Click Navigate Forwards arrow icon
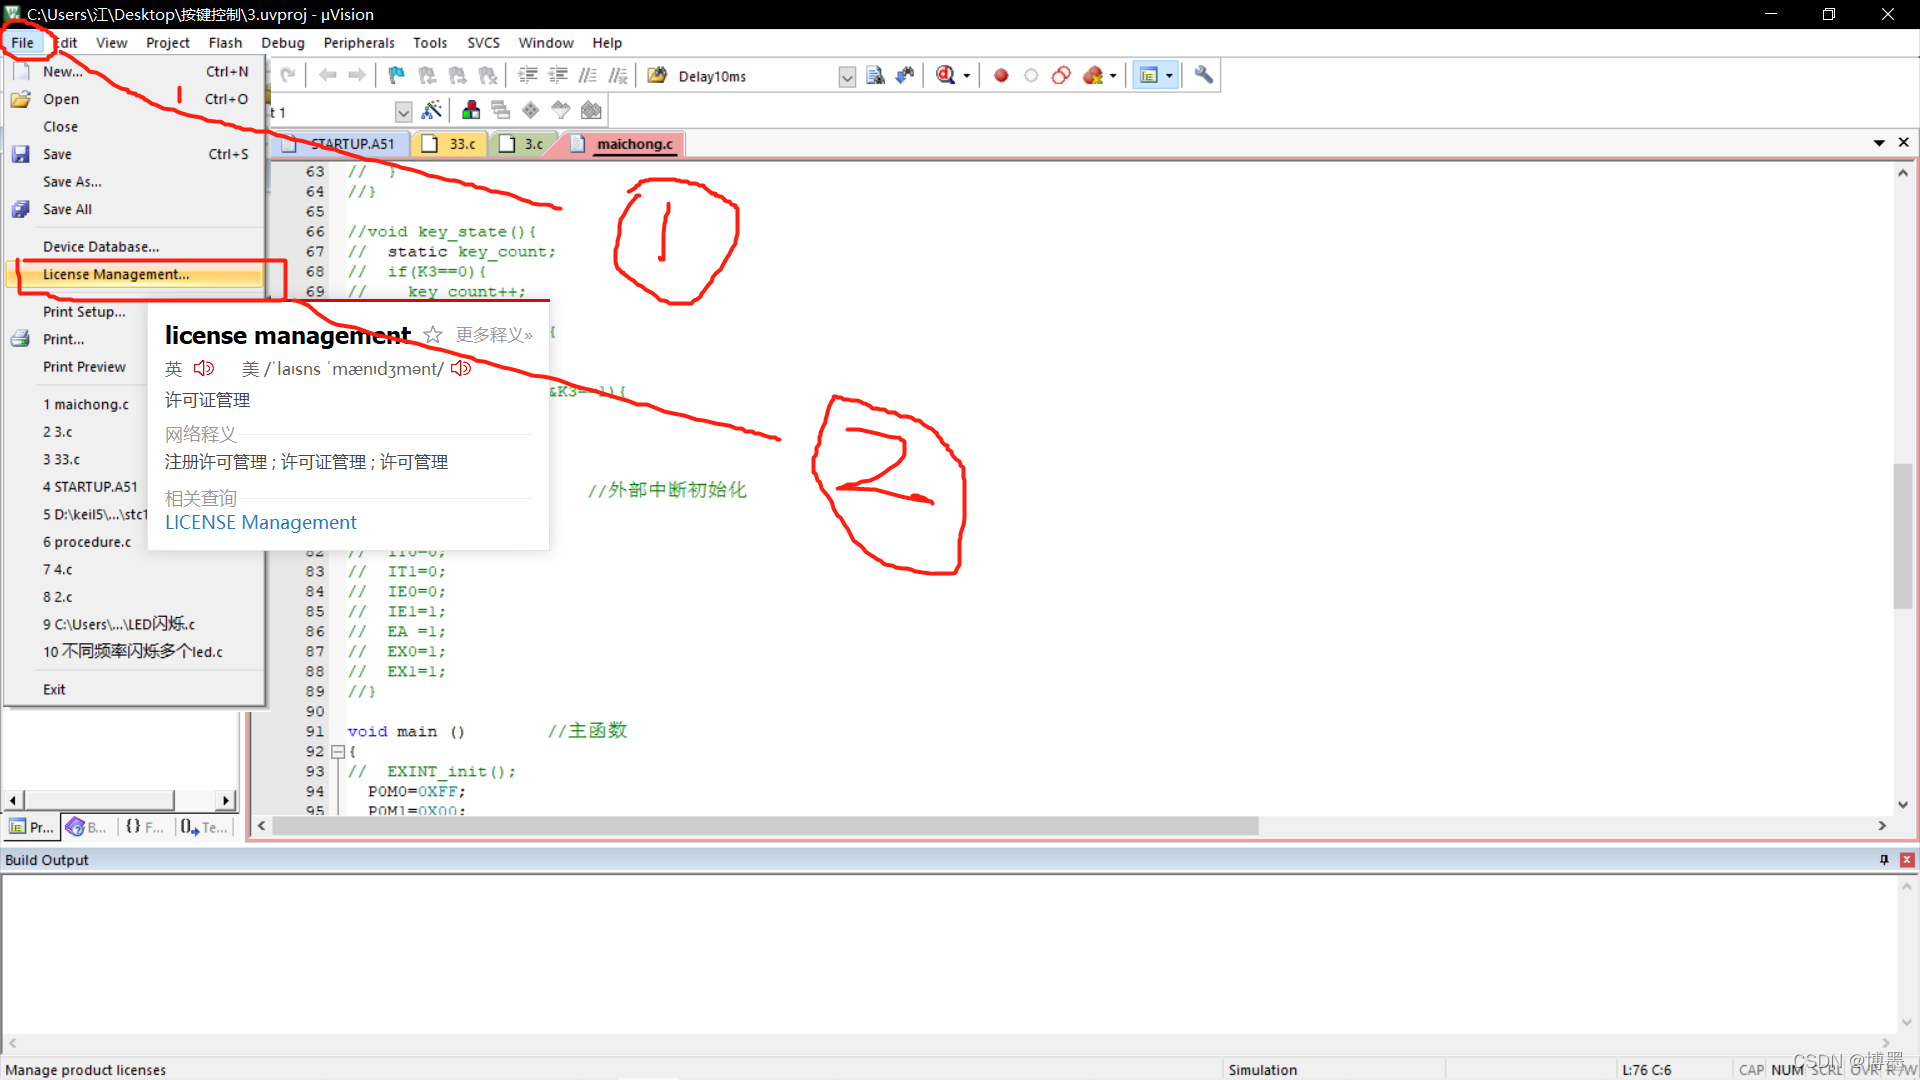Image resolution: width=1920 pixels, height=1080 pixels. (x=357, y=75)
